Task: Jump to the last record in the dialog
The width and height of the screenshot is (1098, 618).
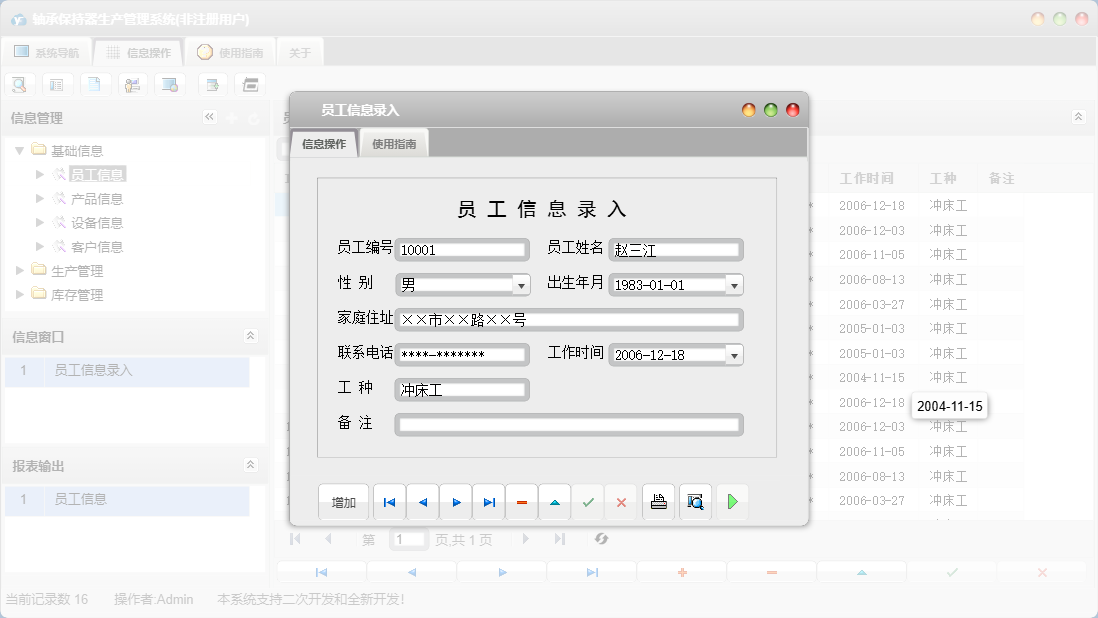Action: click(488, 502)
